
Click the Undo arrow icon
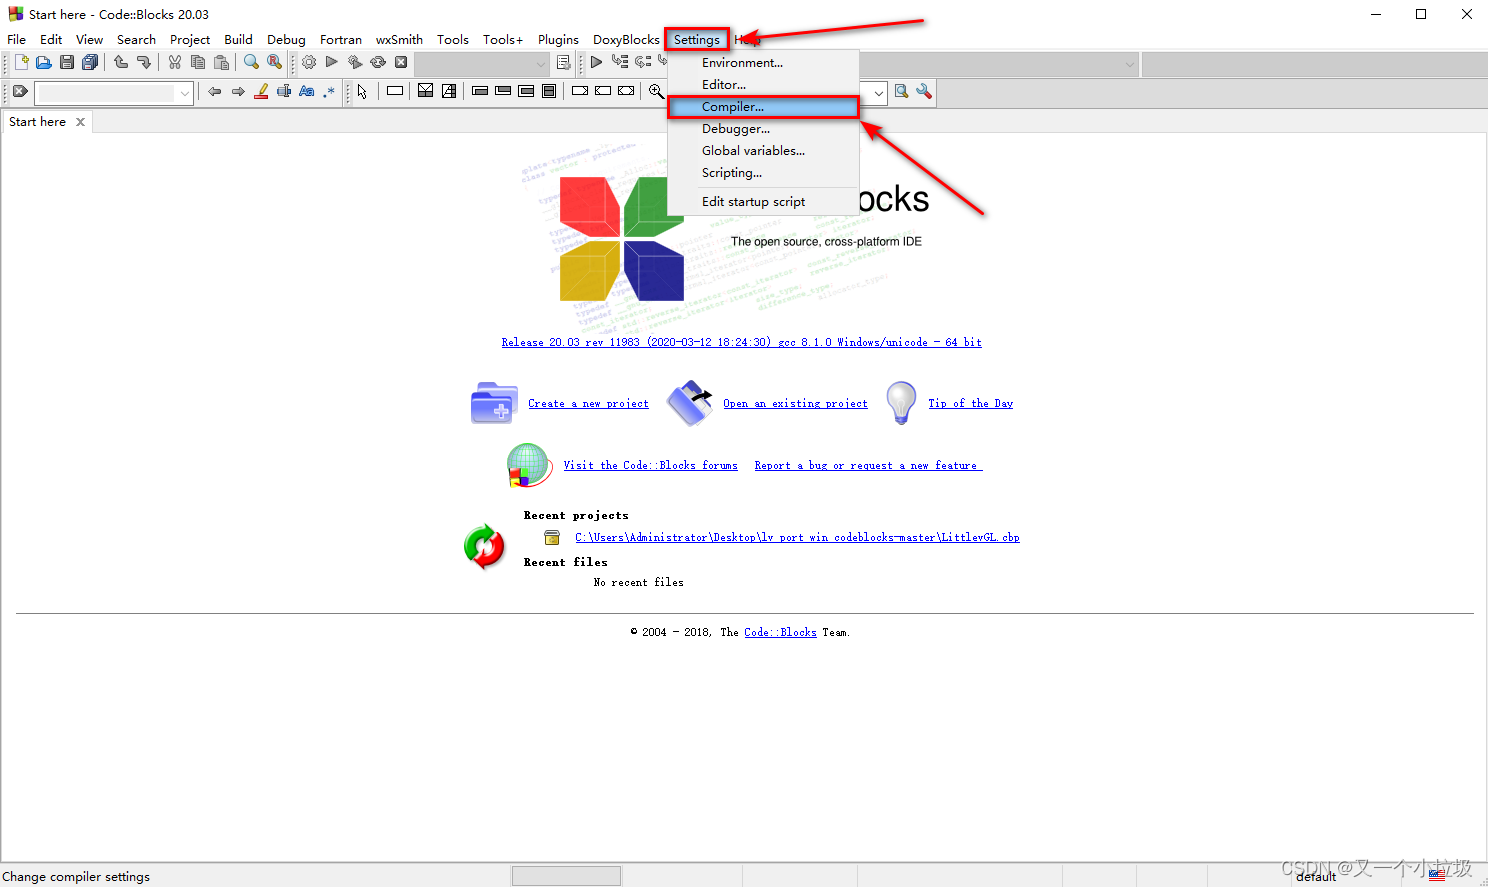121,62
